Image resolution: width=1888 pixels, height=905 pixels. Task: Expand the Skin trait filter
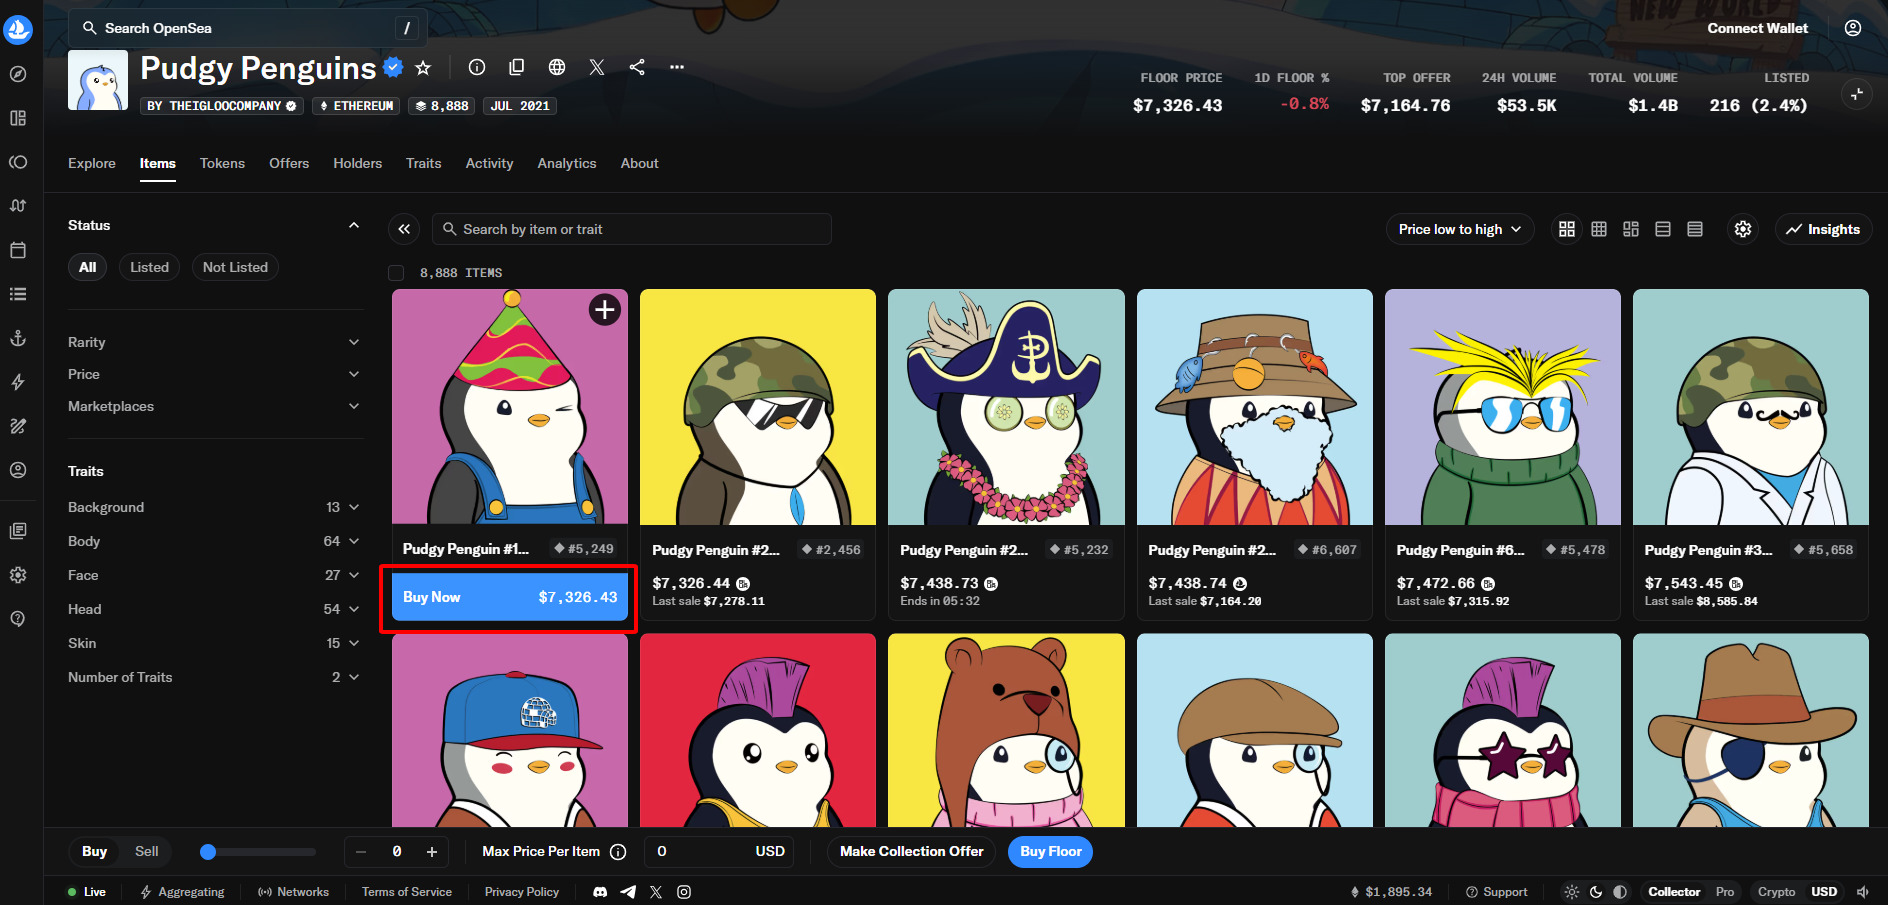(213, 643)
